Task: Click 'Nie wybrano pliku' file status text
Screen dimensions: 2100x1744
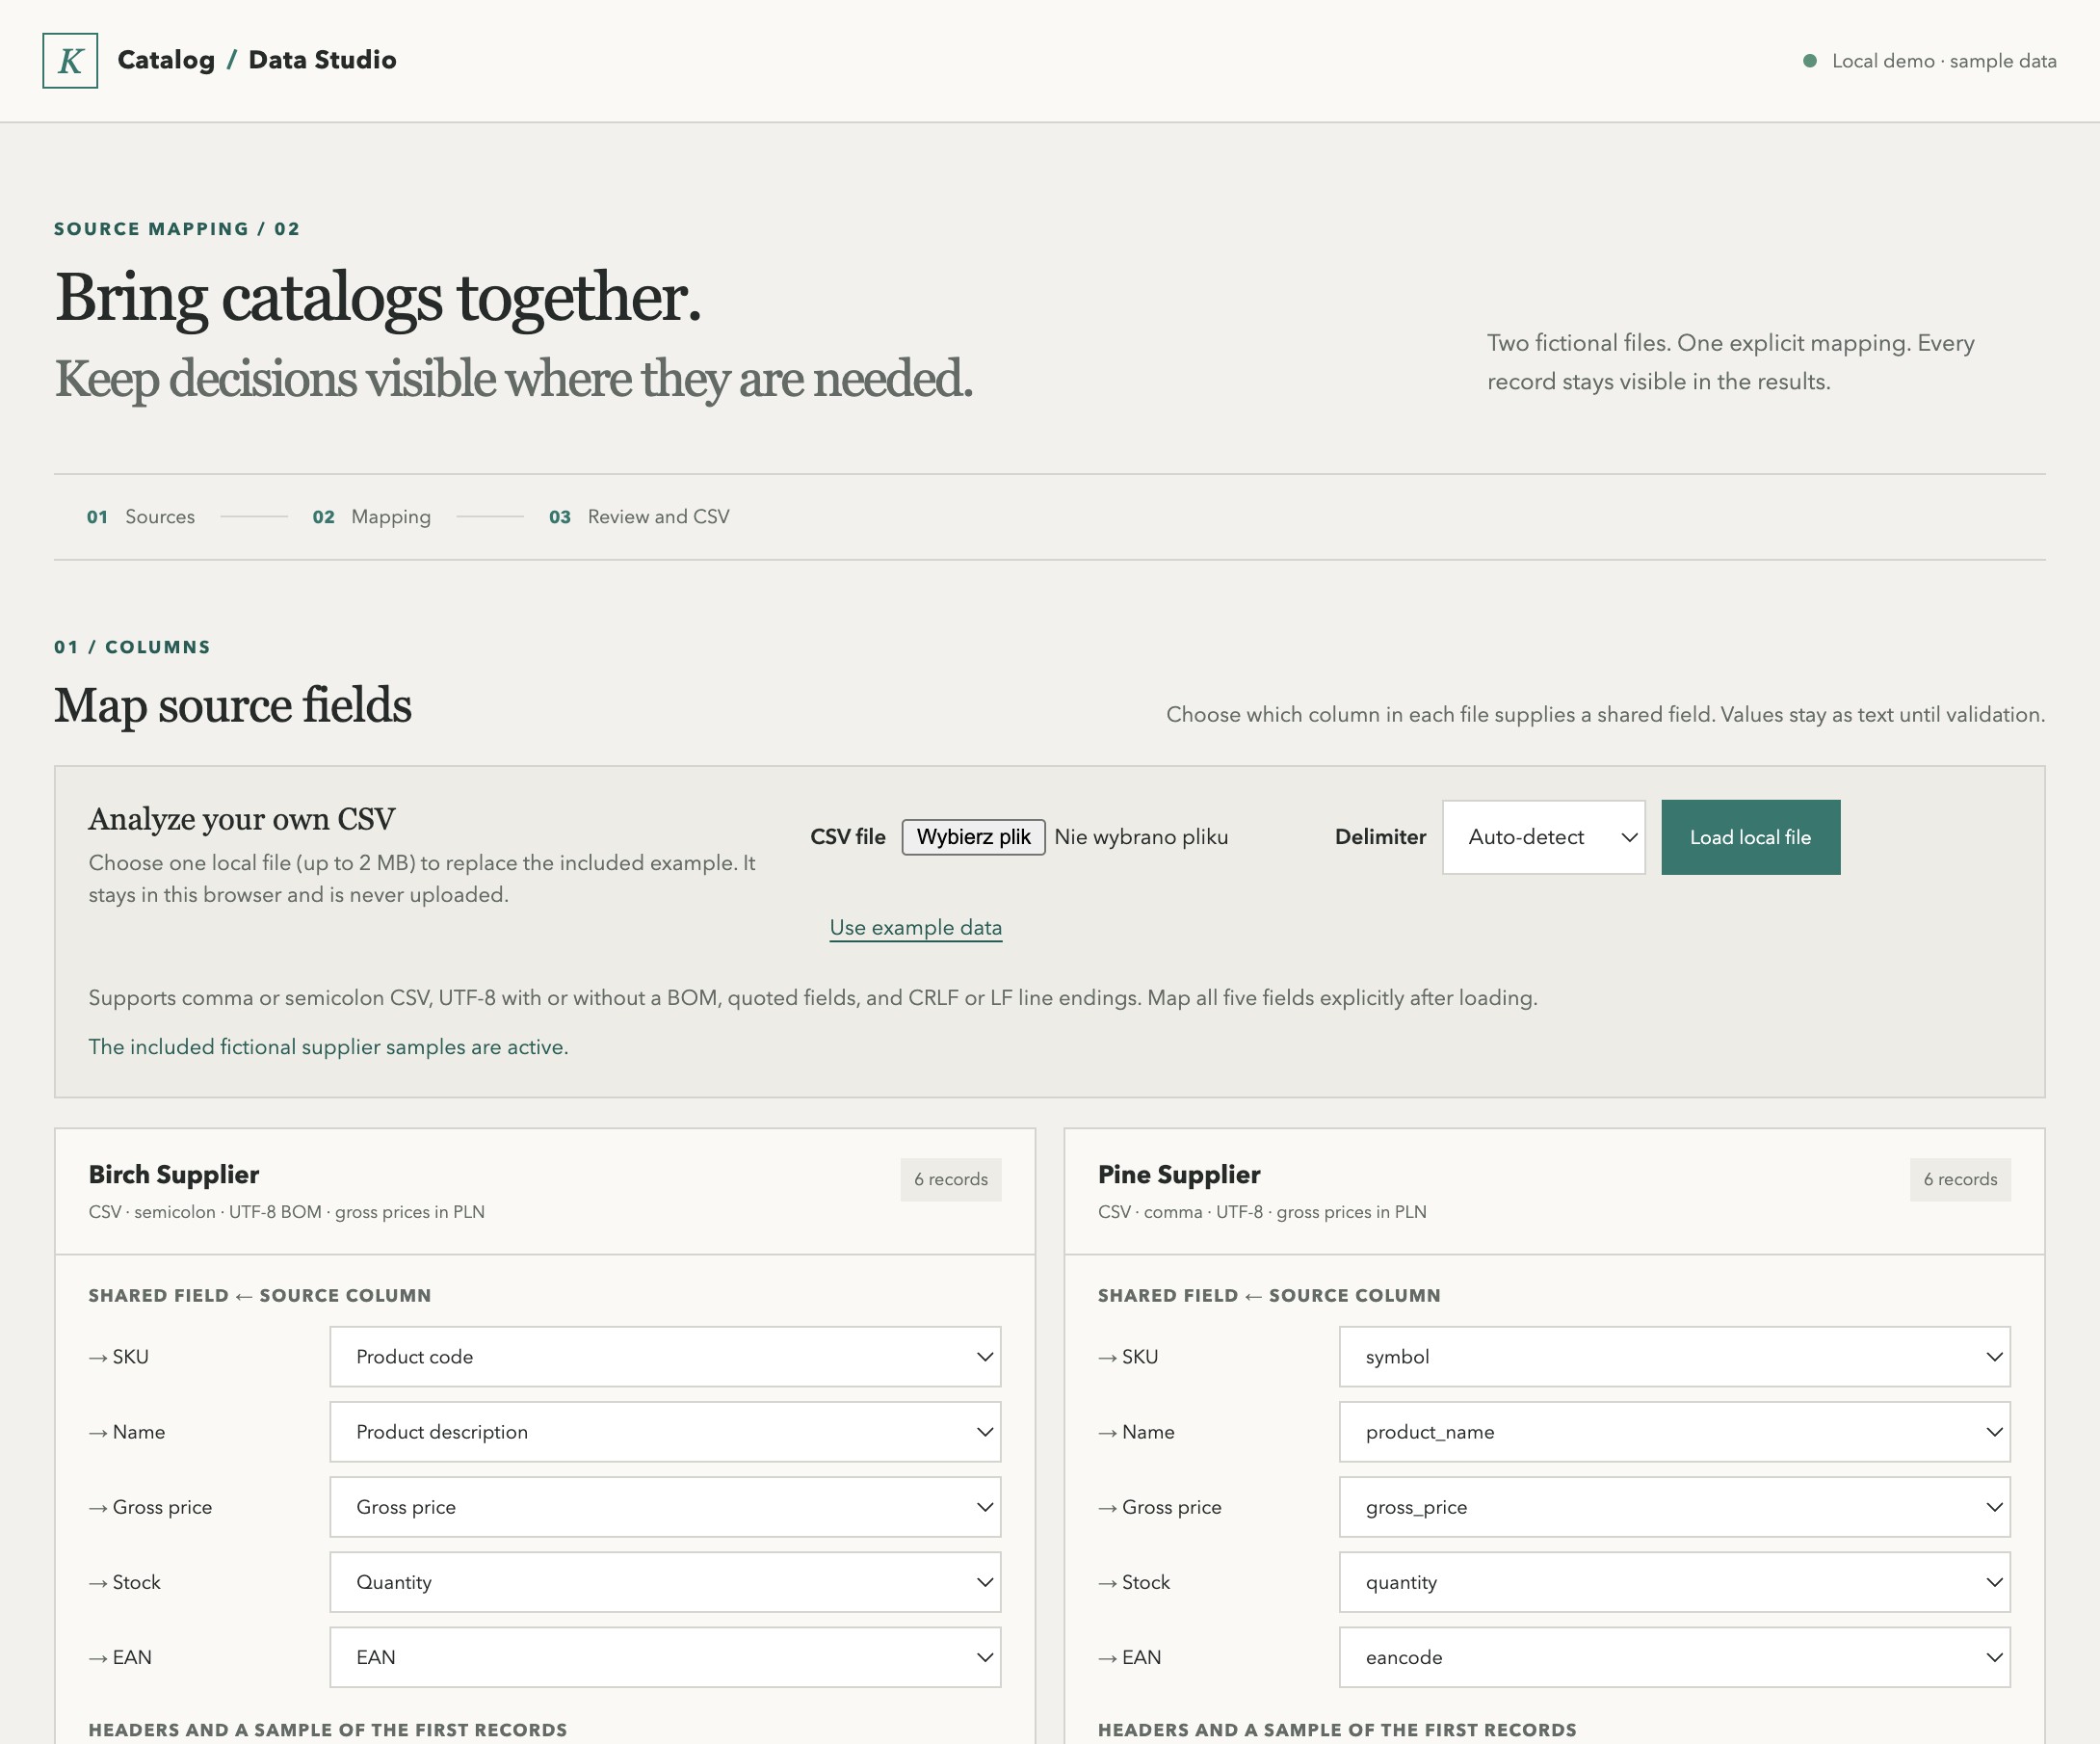Action: coord(1141,837)
